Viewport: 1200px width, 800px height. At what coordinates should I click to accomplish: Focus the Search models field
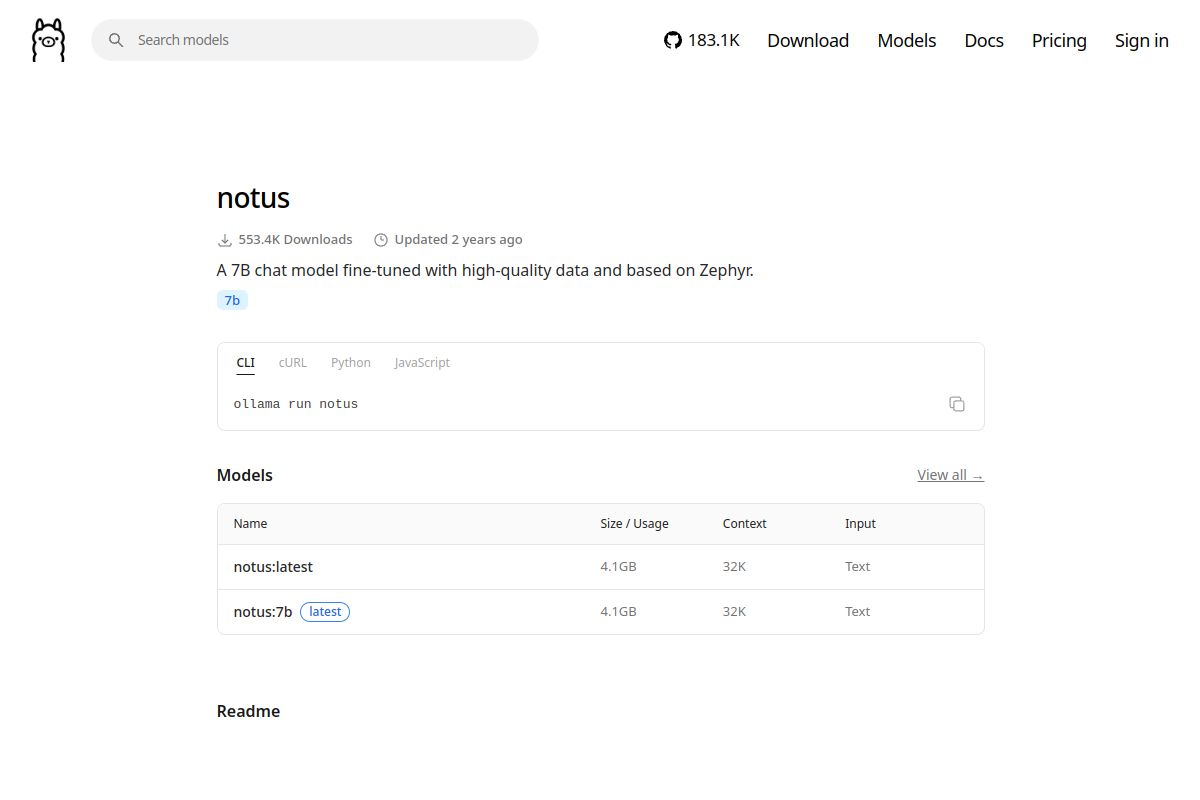(x=315, y=40)
